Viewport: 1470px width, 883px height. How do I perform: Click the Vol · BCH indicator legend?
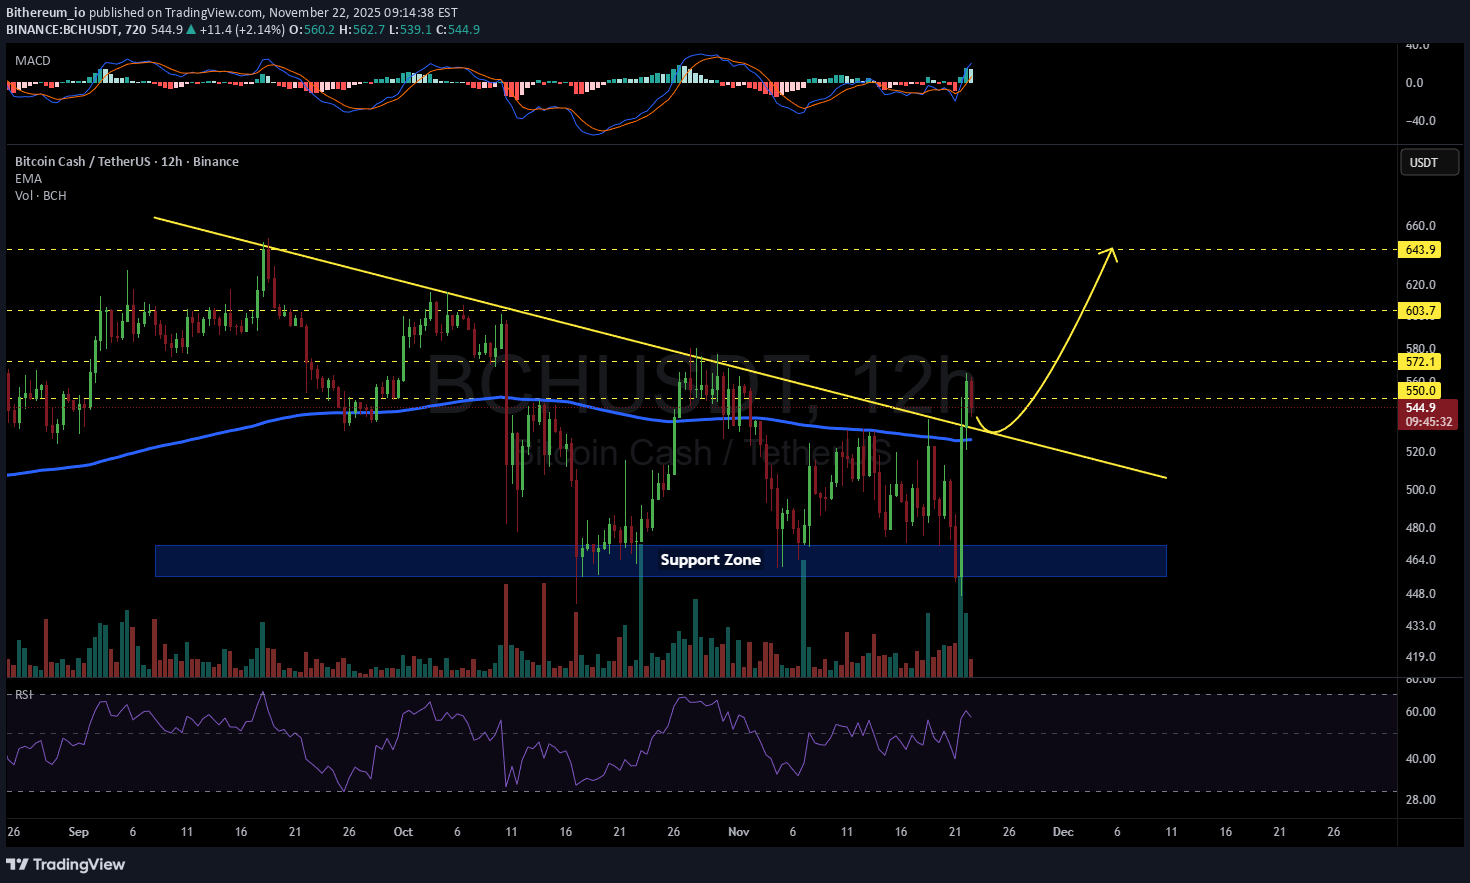[x=41, y=196]
